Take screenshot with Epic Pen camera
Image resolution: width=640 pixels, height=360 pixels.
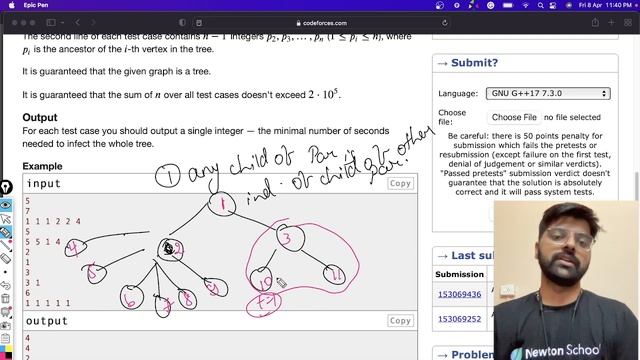[x=5, y=325]
